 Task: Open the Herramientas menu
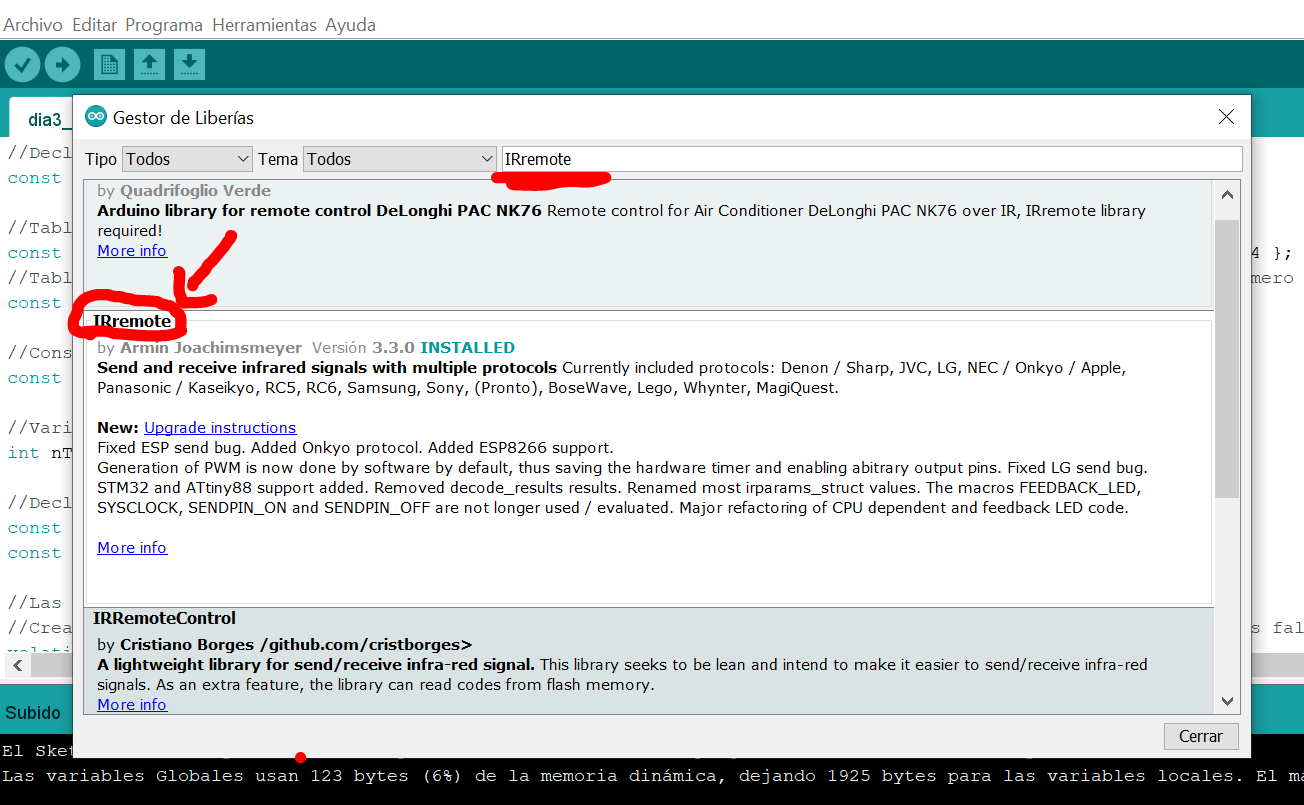click(265, 25)
